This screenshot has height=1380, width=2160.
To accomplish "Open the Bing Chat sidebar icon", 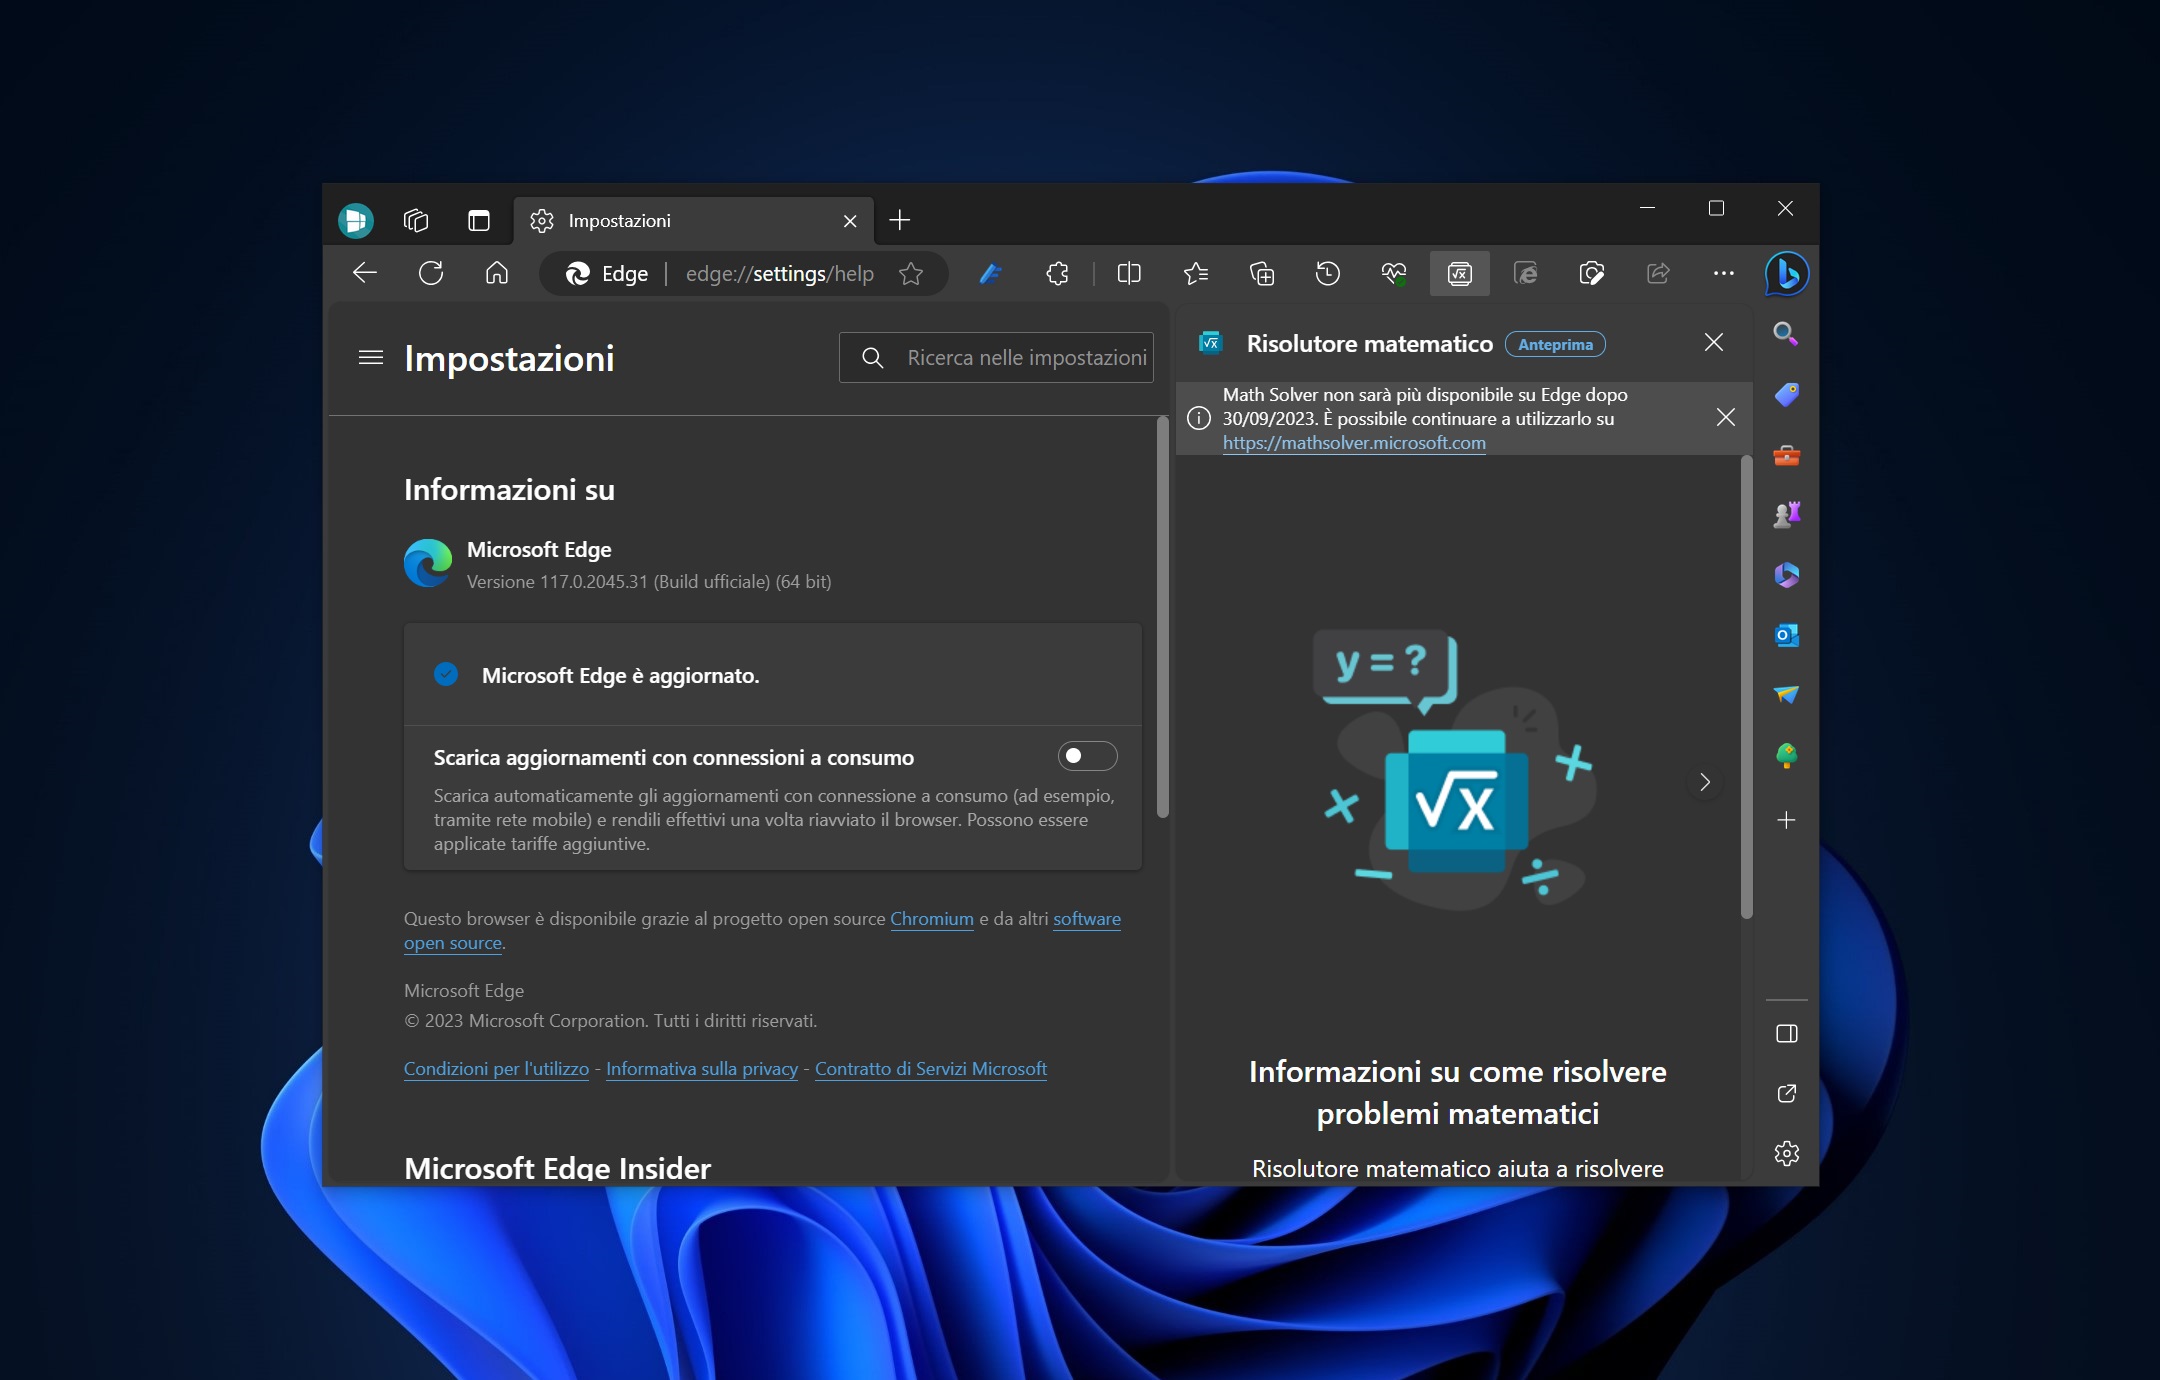I will (1787, 274).
